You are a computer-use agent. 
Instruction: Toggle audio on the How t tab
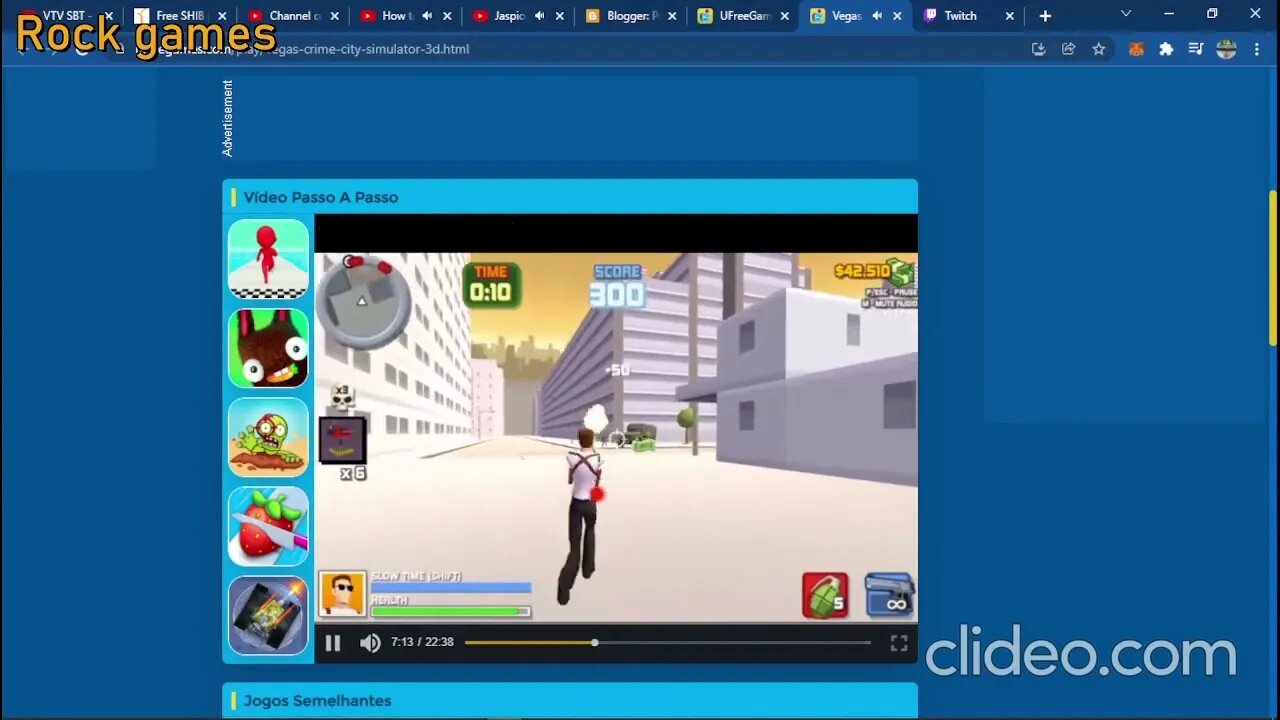click(427, 16)
